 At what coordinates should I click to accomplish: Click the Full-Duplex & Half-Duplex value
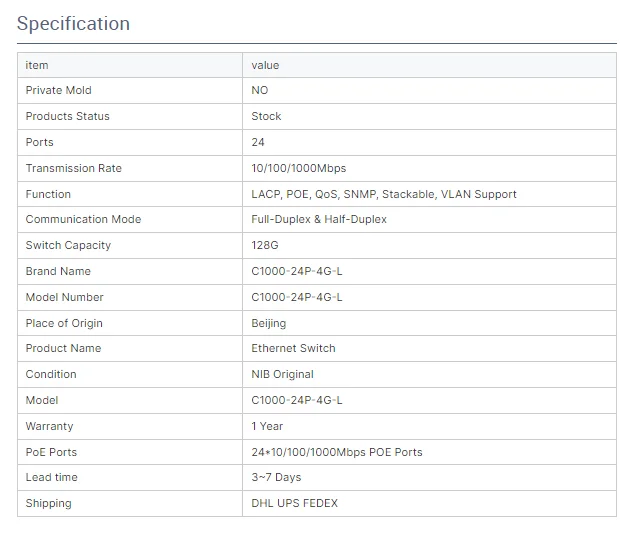[318, 219]
